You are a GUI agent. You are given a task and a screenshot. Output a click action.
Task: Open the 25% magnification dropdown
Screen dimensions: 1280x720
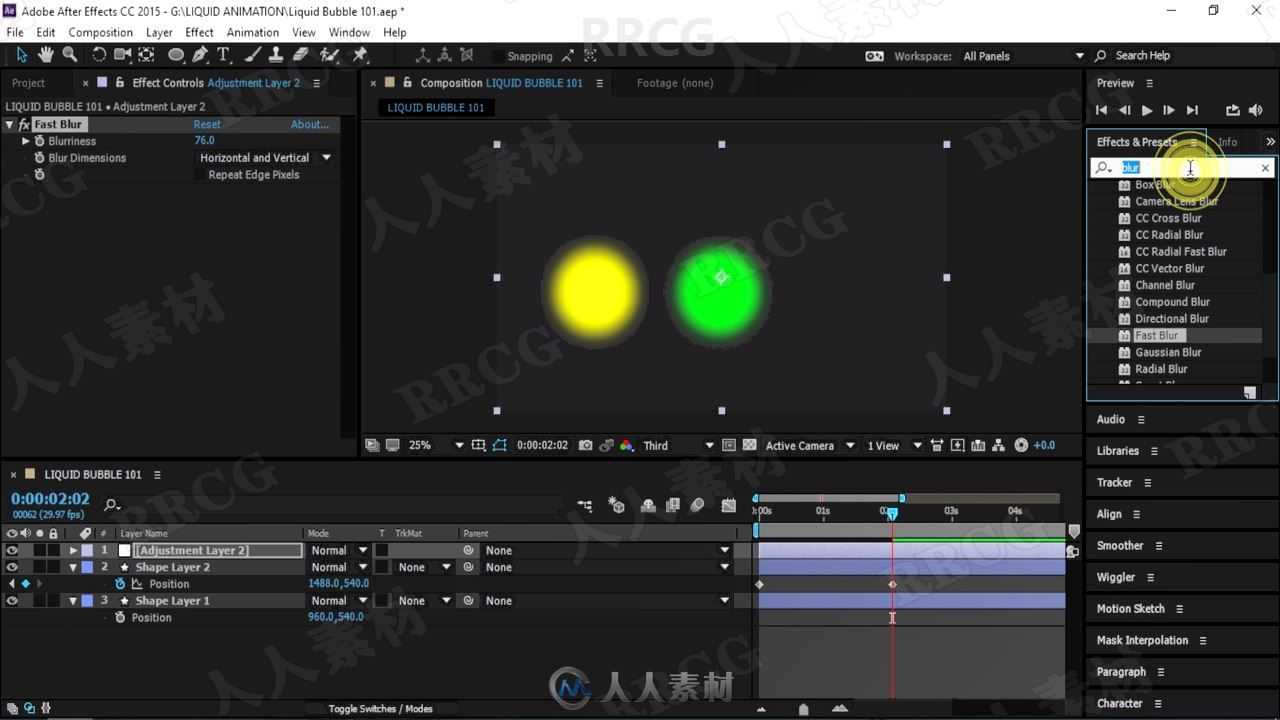[x=437, y=445]
